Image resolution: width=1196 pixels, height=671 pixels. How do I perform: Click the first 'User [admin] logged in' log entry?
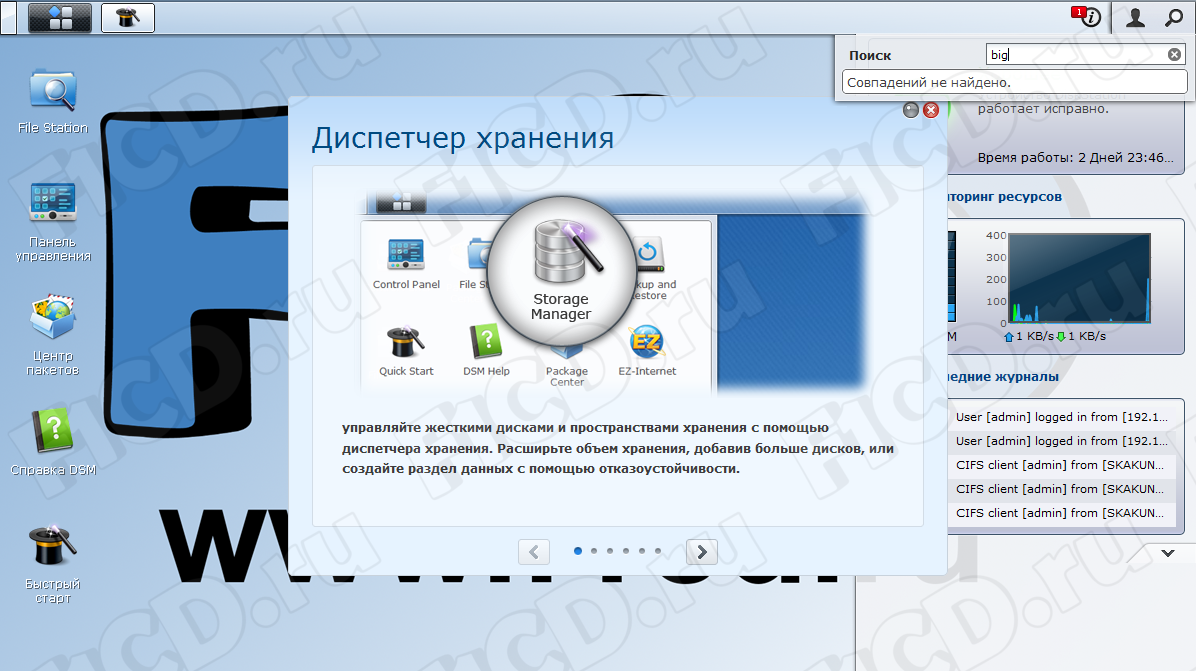1062,417
